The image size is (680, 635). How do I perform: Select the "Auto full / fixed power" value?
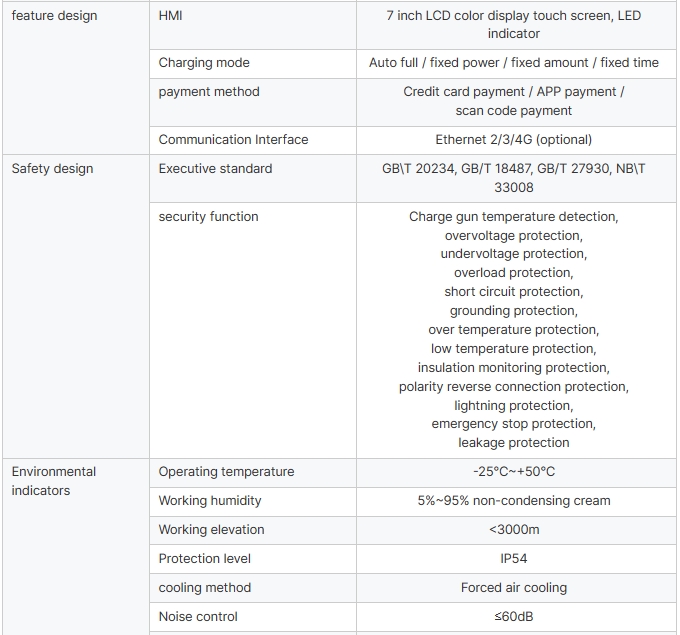click(x=513, y=63)
